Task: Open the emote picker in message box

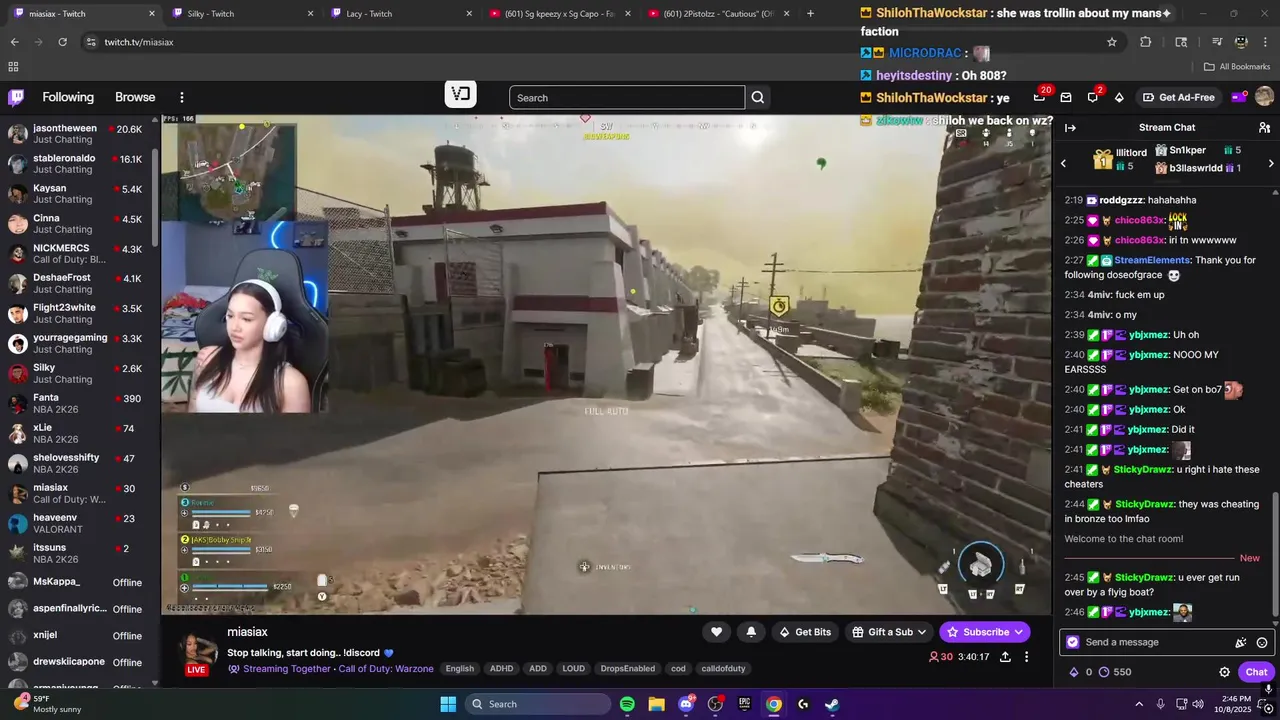Action: pos(1262,642)
